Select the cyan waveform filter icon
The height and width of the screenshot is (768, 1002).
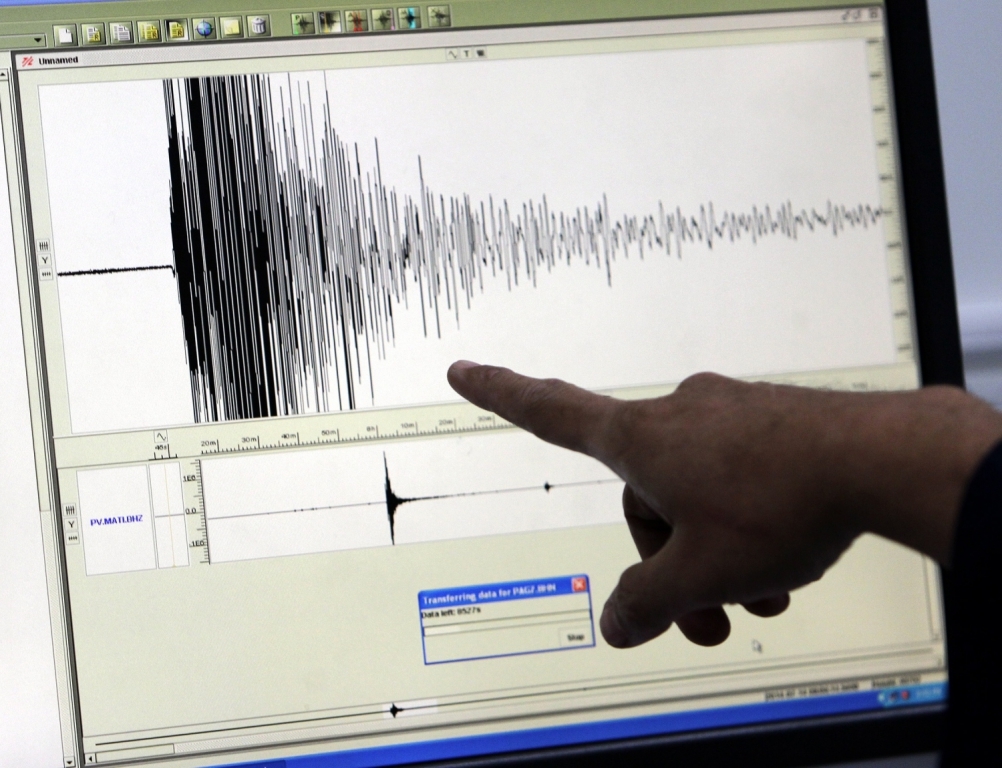[x=410, y=19]
